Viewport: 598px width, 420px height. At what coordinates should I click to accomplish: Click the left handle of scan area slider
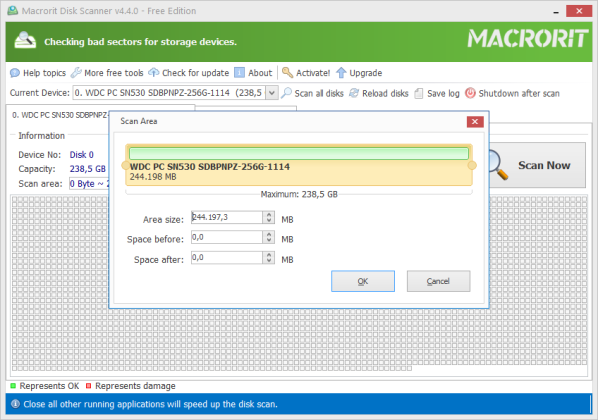(125, 166)
